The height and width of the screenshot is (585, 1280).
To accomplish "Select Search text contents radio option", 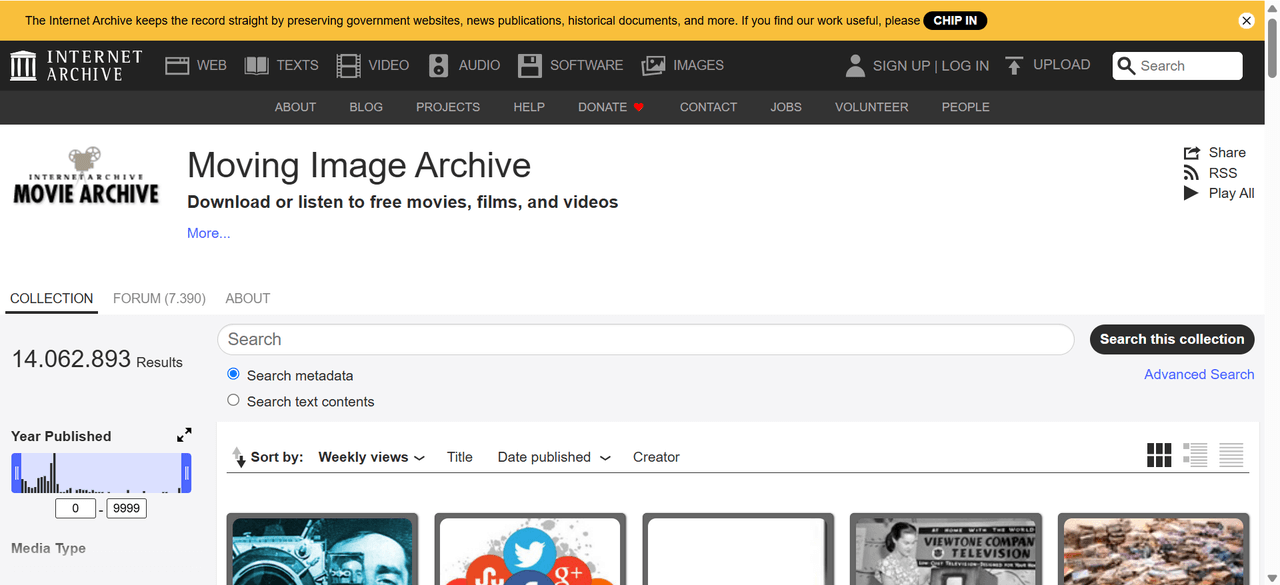I will [x=233, y=400].
